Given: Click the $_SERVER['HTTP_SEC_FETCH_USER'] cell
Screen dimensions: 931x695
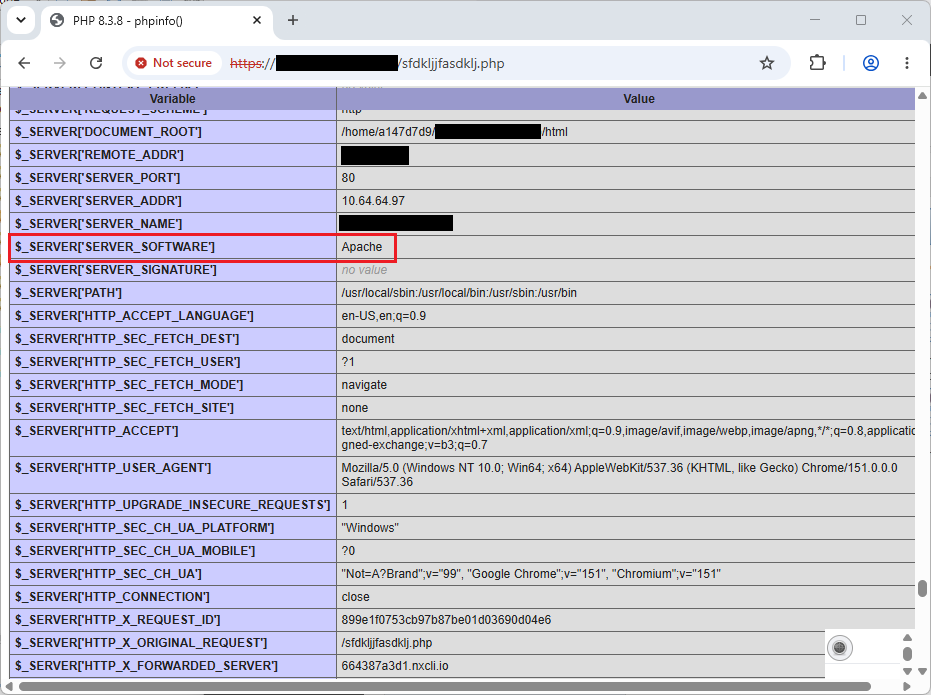Looking at the screenshot, I should point(173,362).
